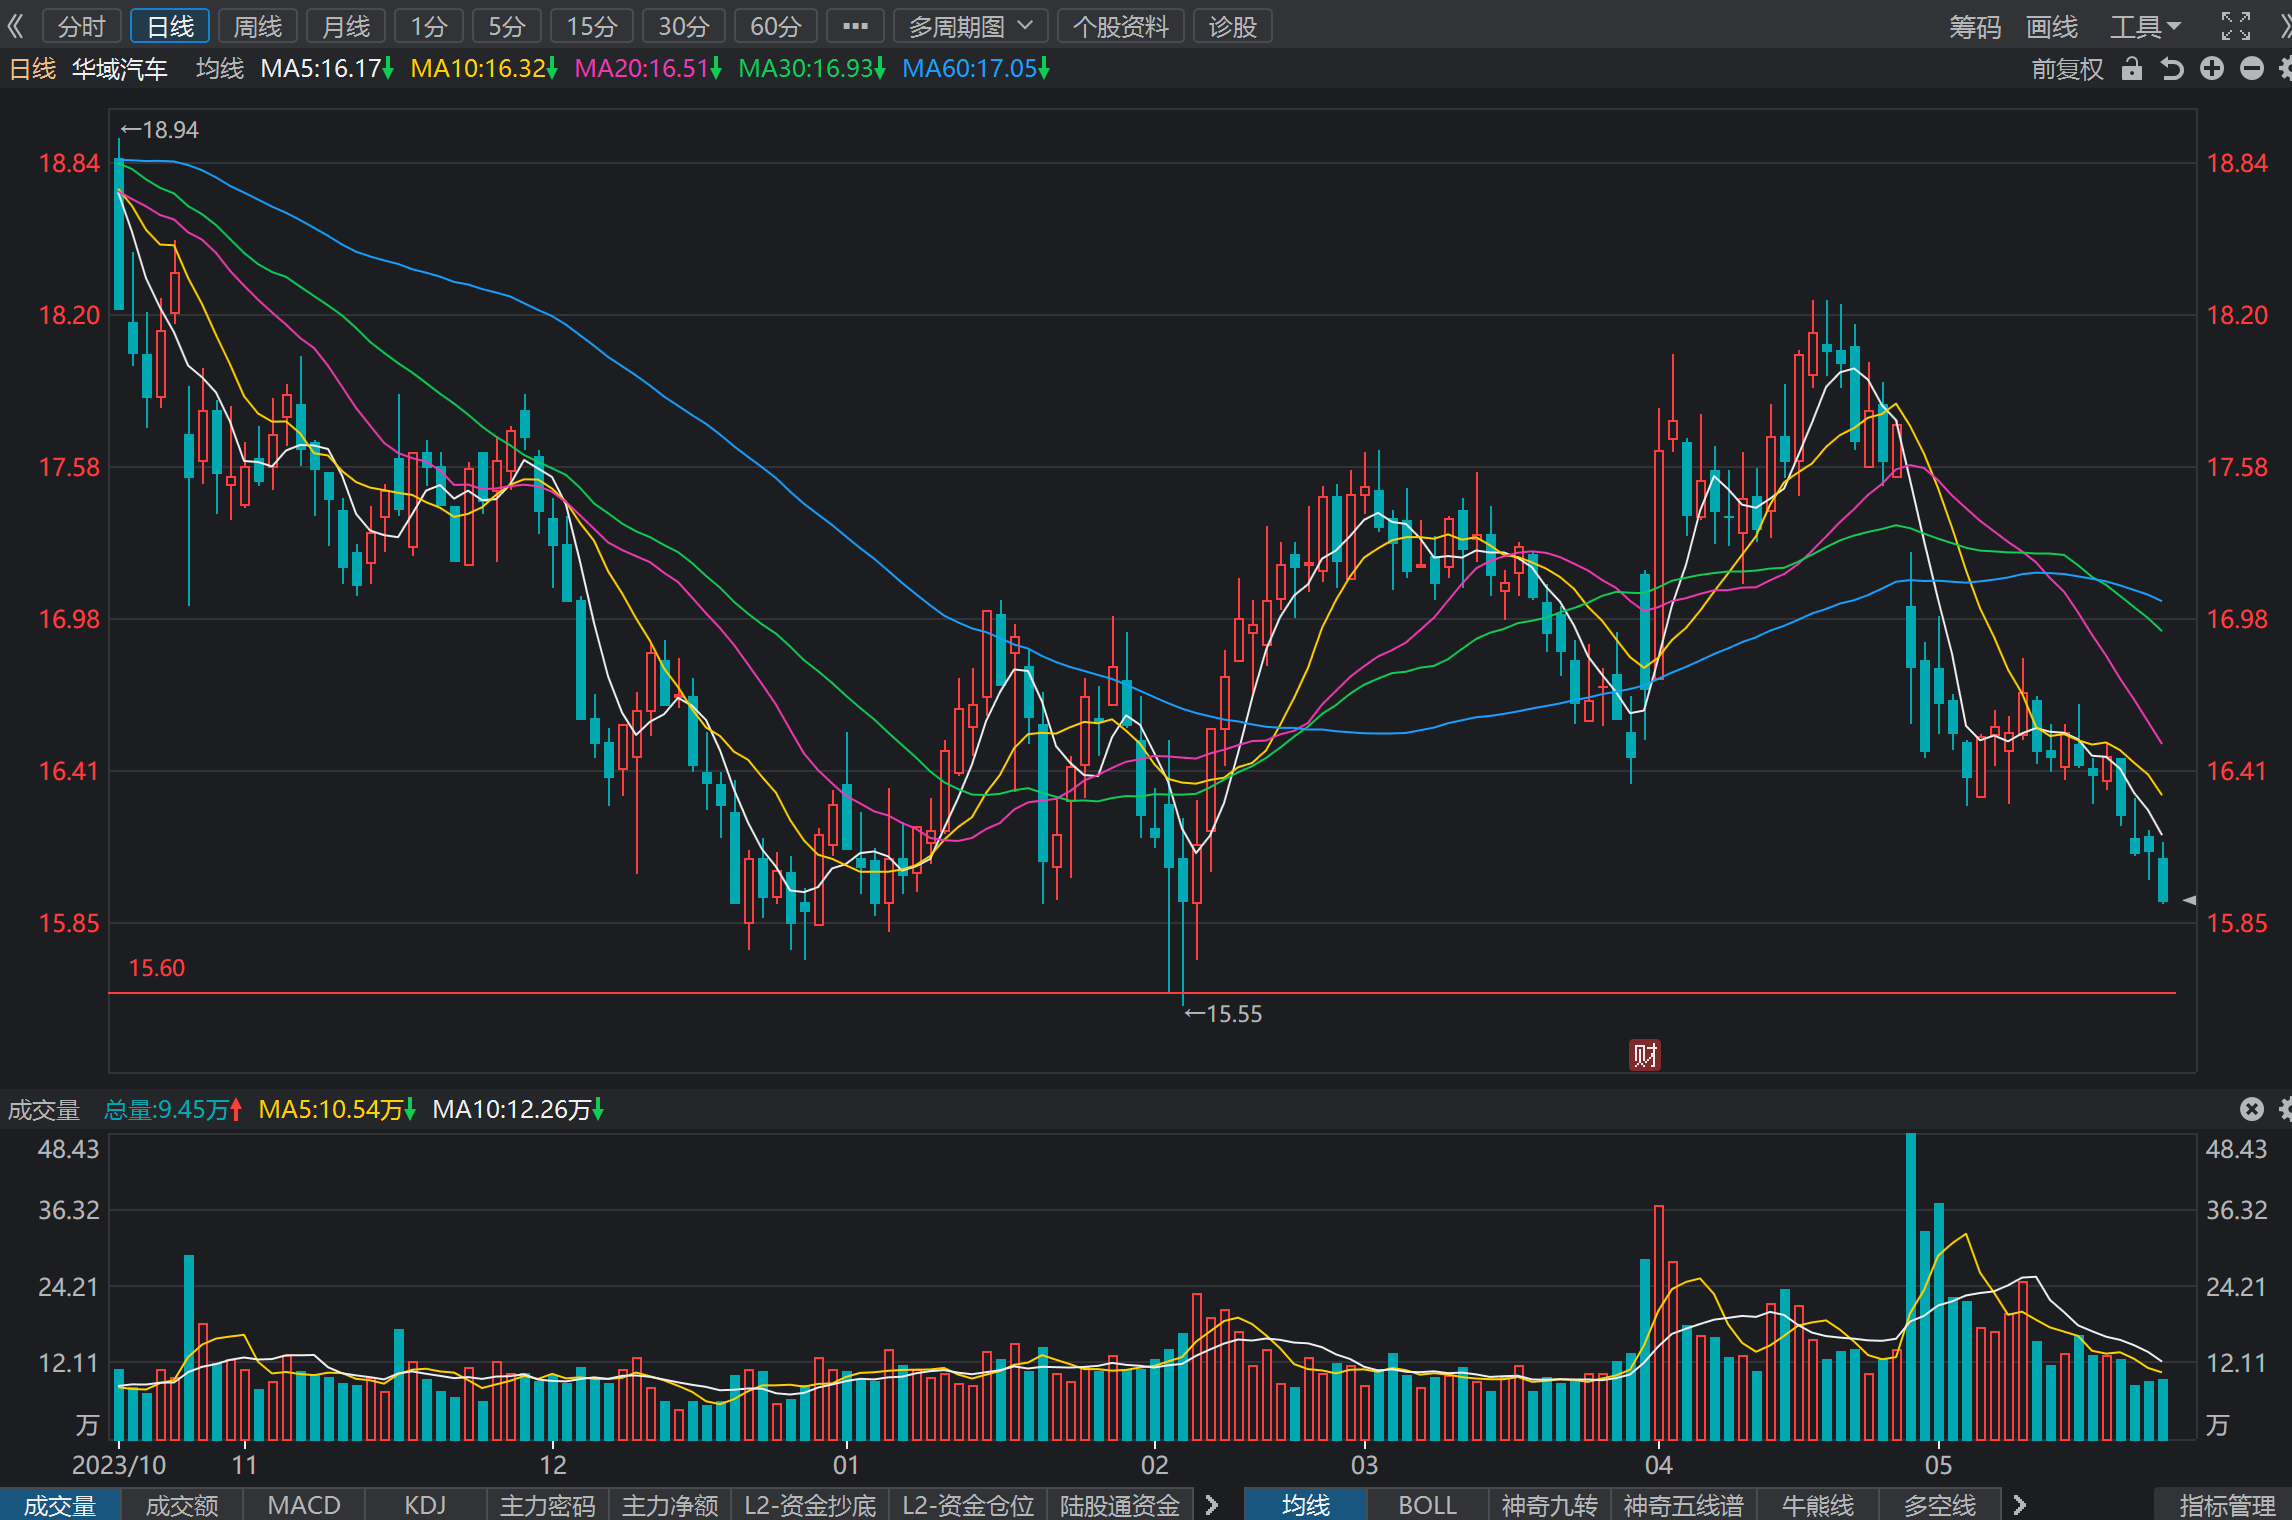Click the red 15.60 horizontal price line
This screenshot has width=2292, height=1520.
pyautogui.click(x=1142, y=993)
